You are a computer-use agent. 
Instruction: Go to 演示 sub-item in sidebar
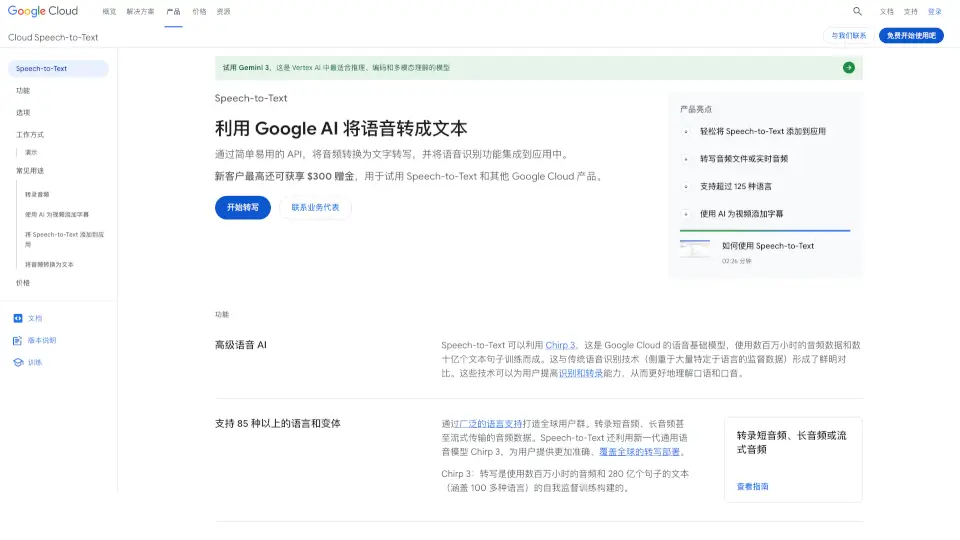31,152
